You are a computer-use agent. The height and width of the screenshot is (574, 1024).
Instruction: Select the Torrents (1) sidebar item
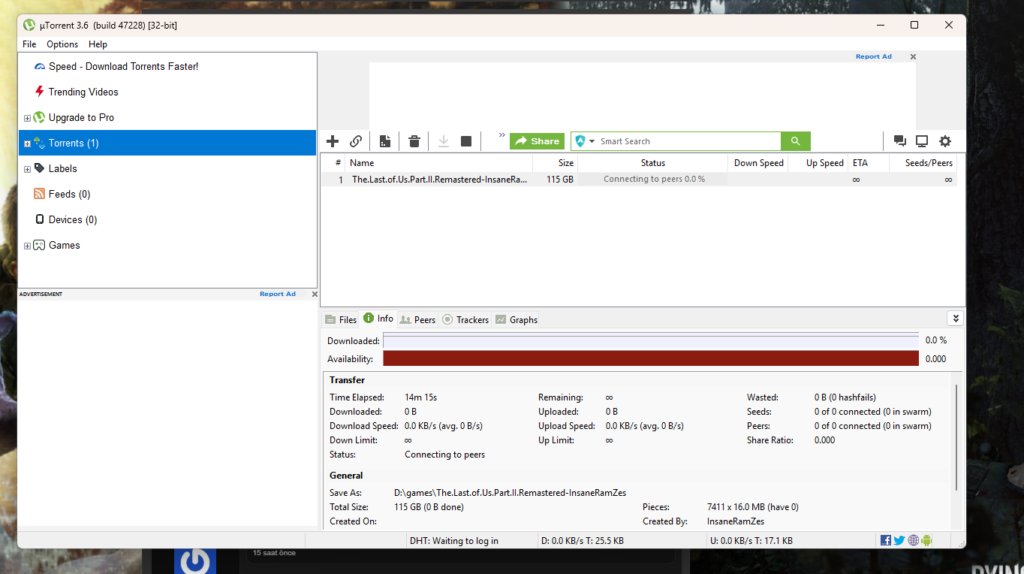pos(167,143)
